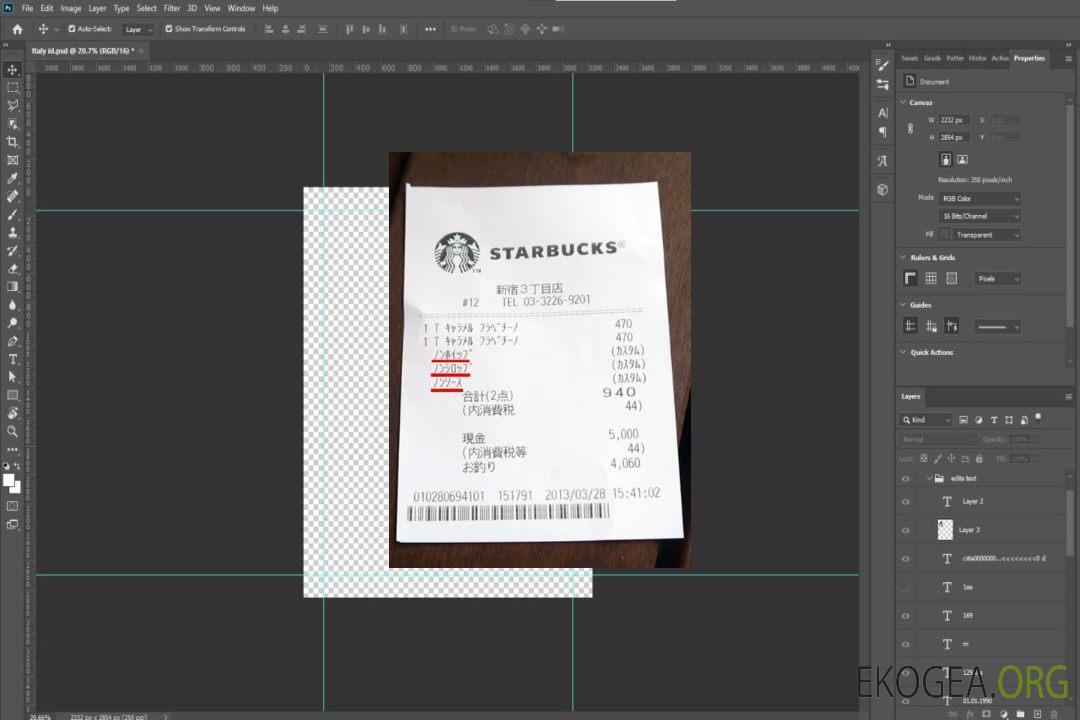
Task: Hide Layer 2 via eye icon
Action: [906, 502]
